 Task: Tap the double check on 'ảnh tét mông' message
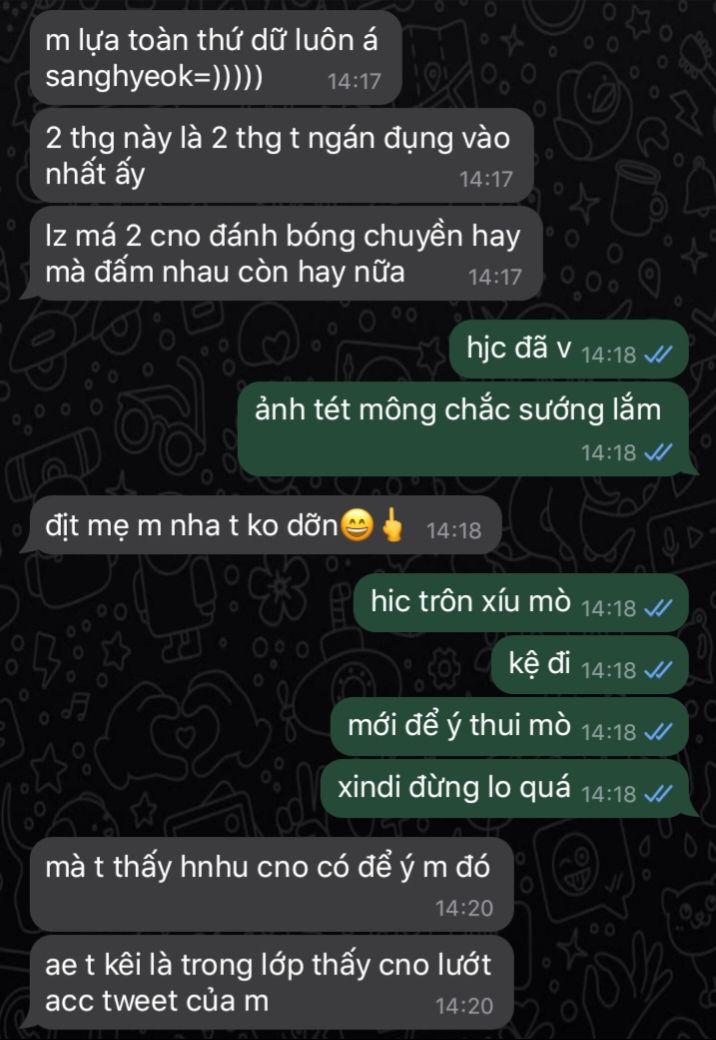point(658,452)
